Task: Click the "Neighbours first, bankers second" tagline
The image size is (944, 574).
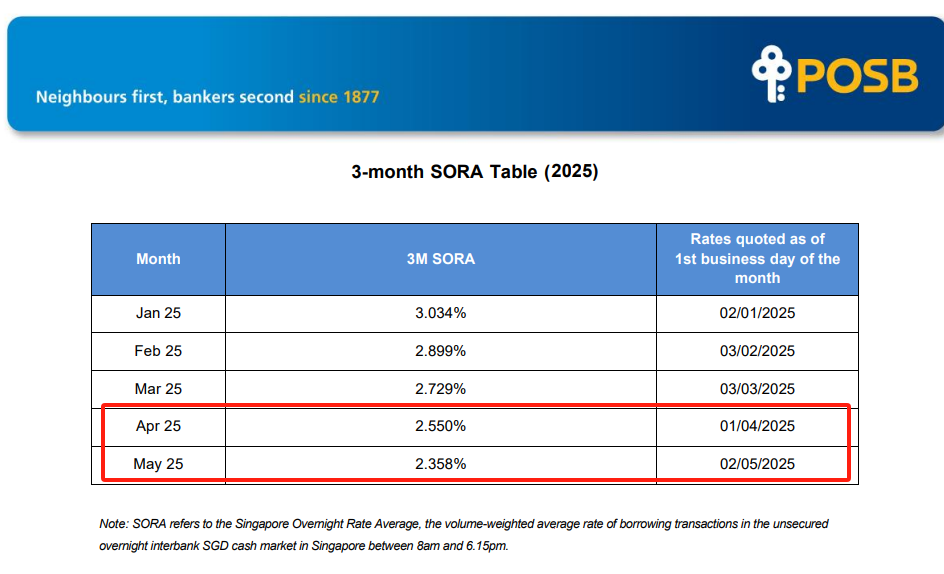Action: (165, 97)
